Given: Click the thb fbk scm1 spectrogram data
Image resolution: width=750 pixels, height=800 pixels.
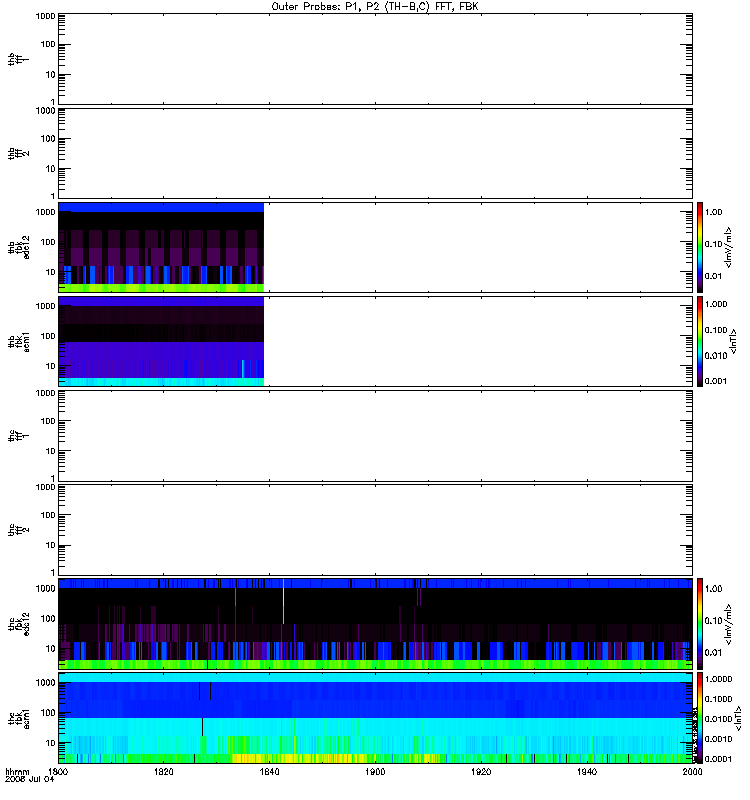Looking at the screenshot, I should point(161,341).
